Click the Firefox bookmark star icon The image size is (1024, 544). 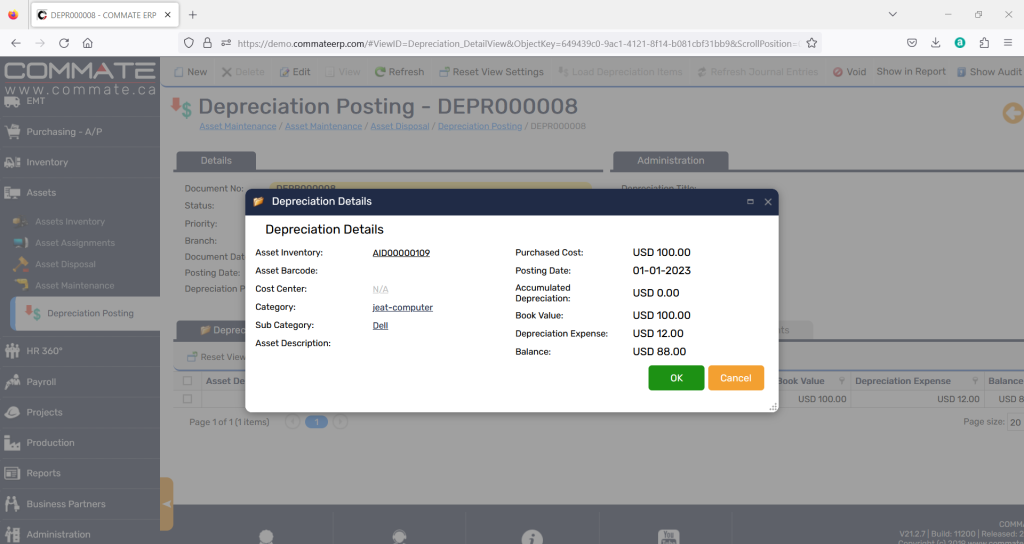812,43
